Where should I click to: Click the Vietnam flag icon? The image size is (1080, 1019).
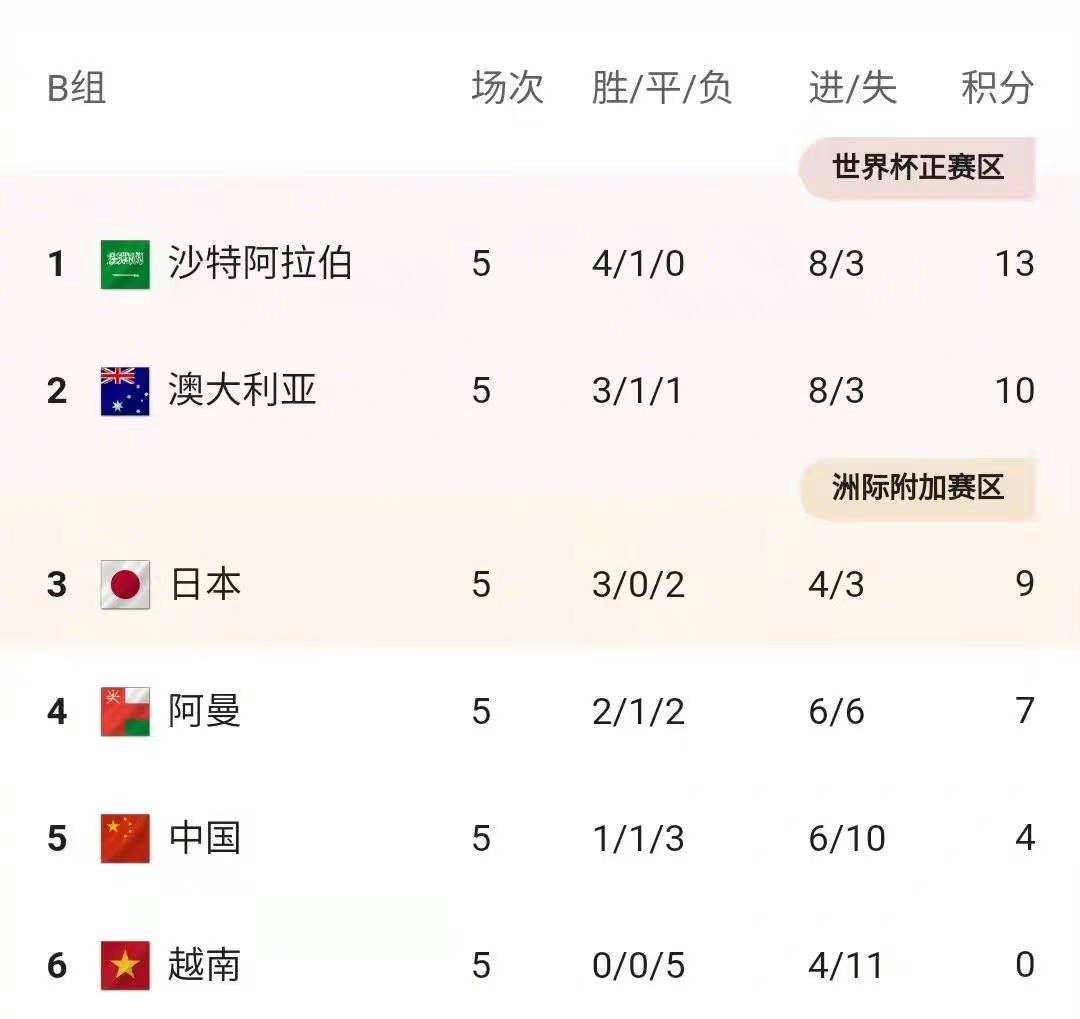125,965
